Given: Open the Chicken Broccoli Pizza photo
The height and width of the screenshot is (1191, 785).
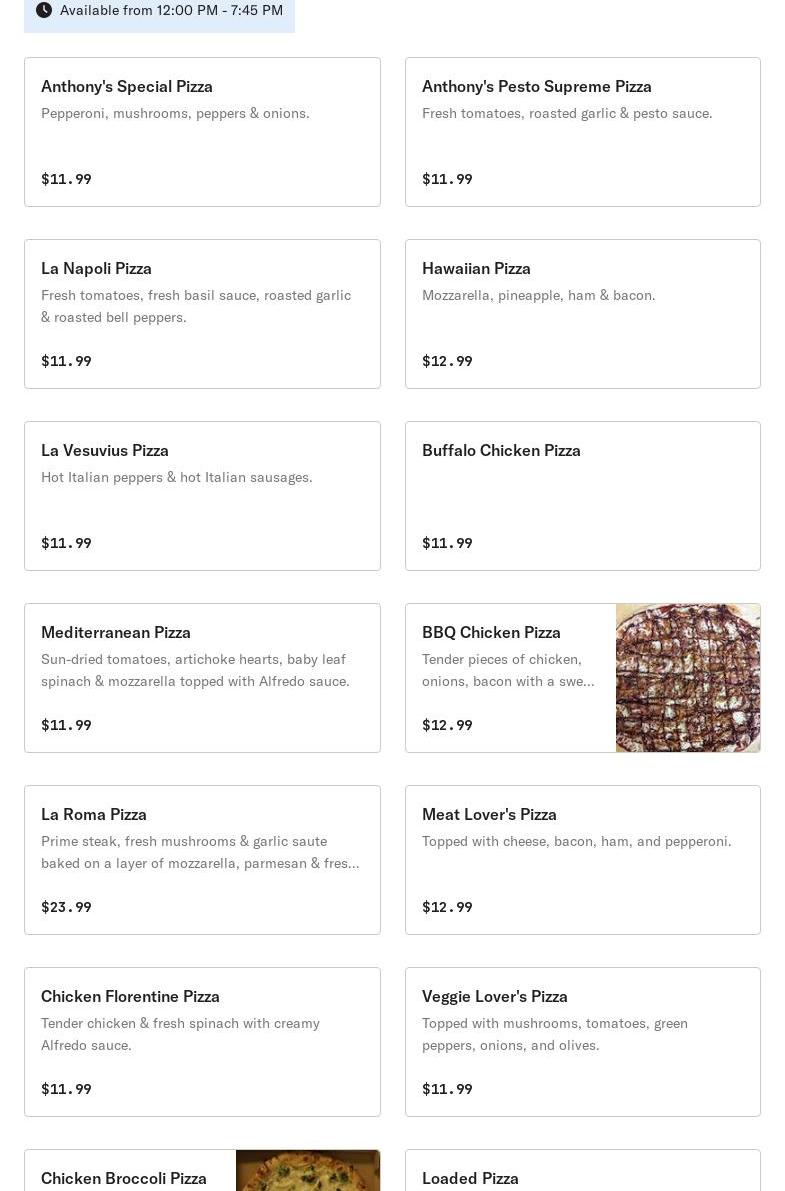Looking at the screenshot, I should pyautogui.click(x=307, y=1171).
